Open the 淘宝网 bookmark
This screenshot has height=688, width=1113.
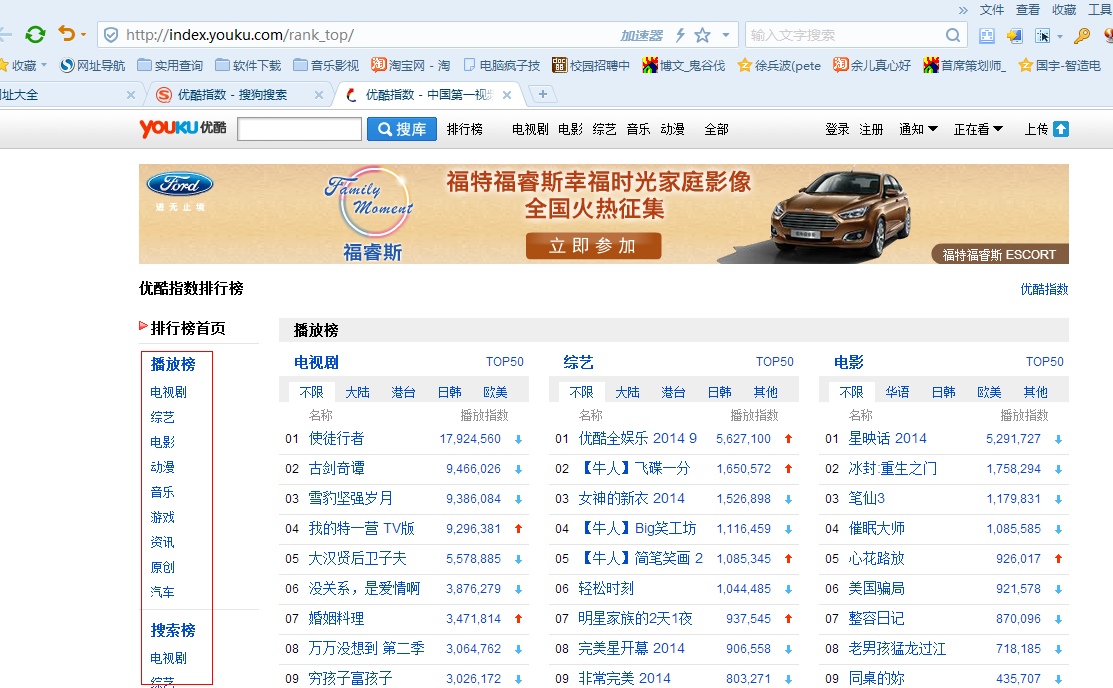pyautogui.click(x=410, y=65)
